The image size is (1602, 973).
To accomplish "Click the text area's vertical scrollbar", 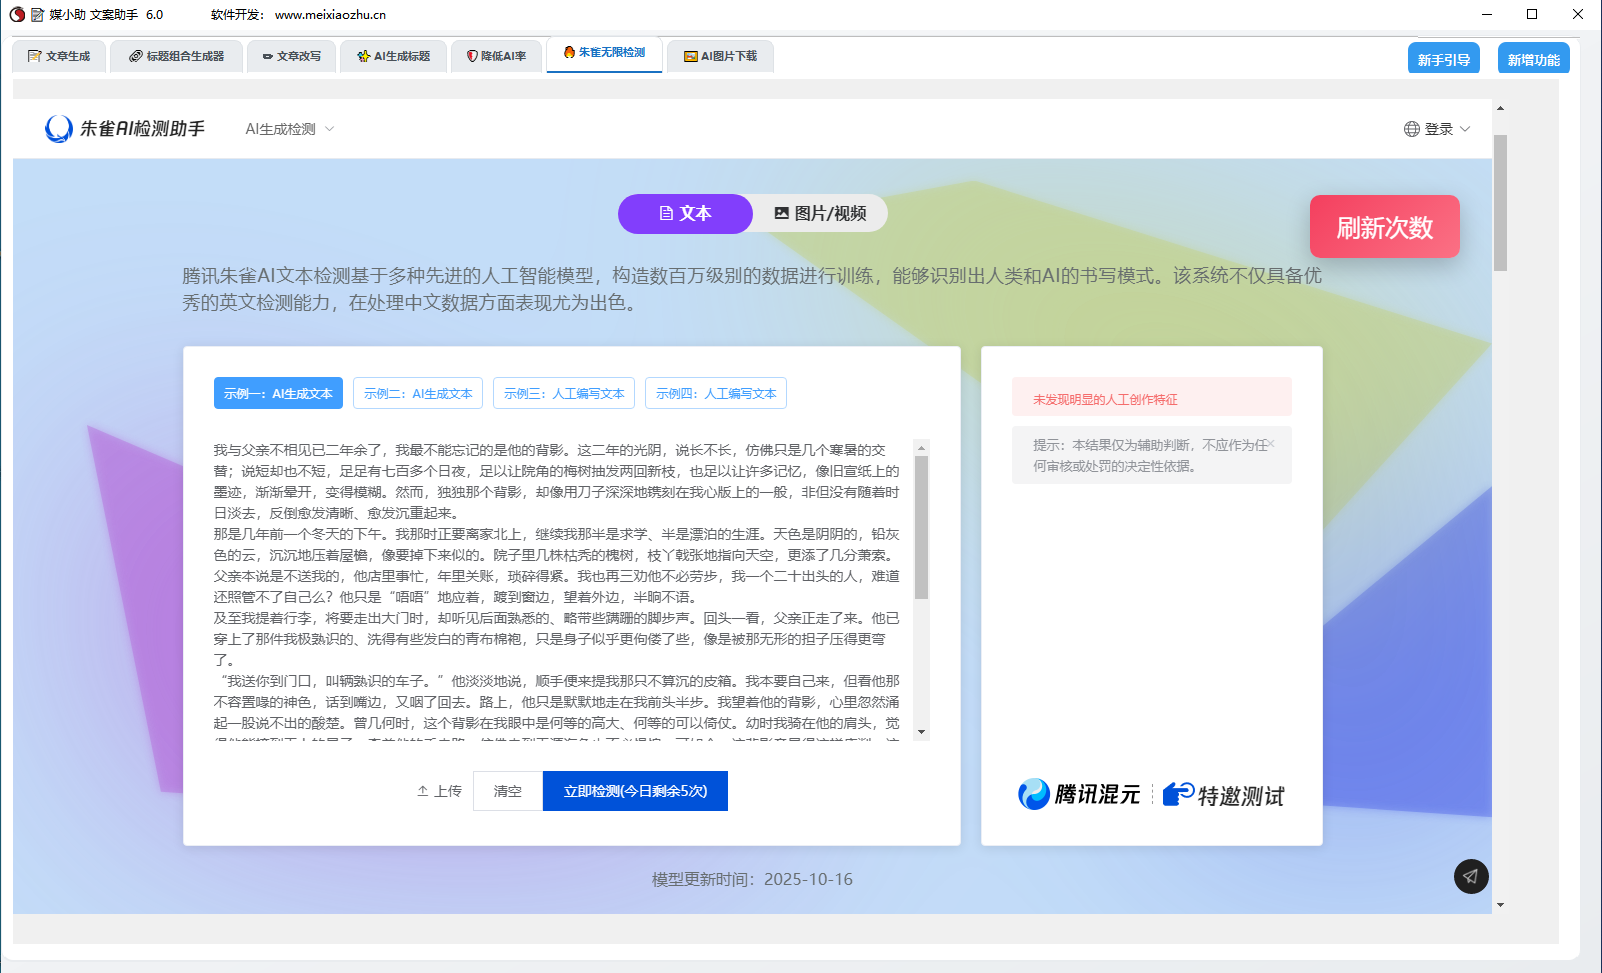I will [921, 527].
